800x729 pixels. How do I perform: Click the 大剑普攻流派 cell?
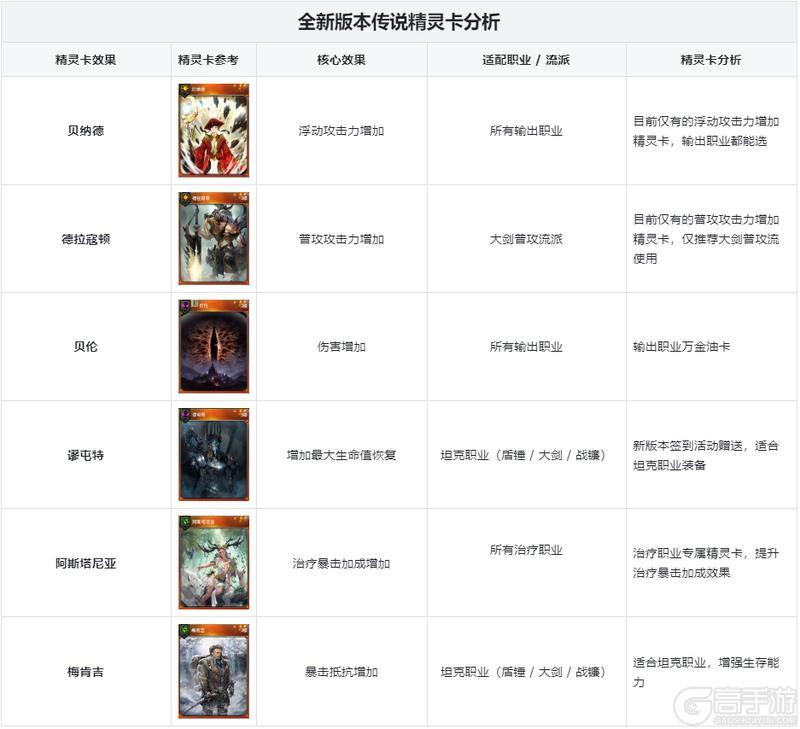click(526, 239)
